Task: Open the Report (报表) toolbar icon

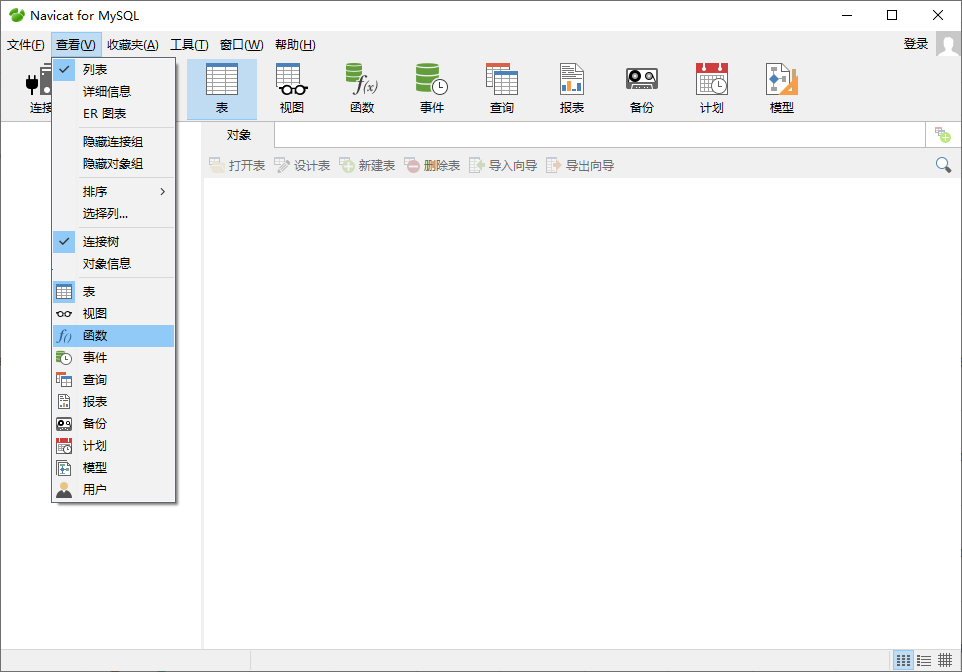Action: 572,89
